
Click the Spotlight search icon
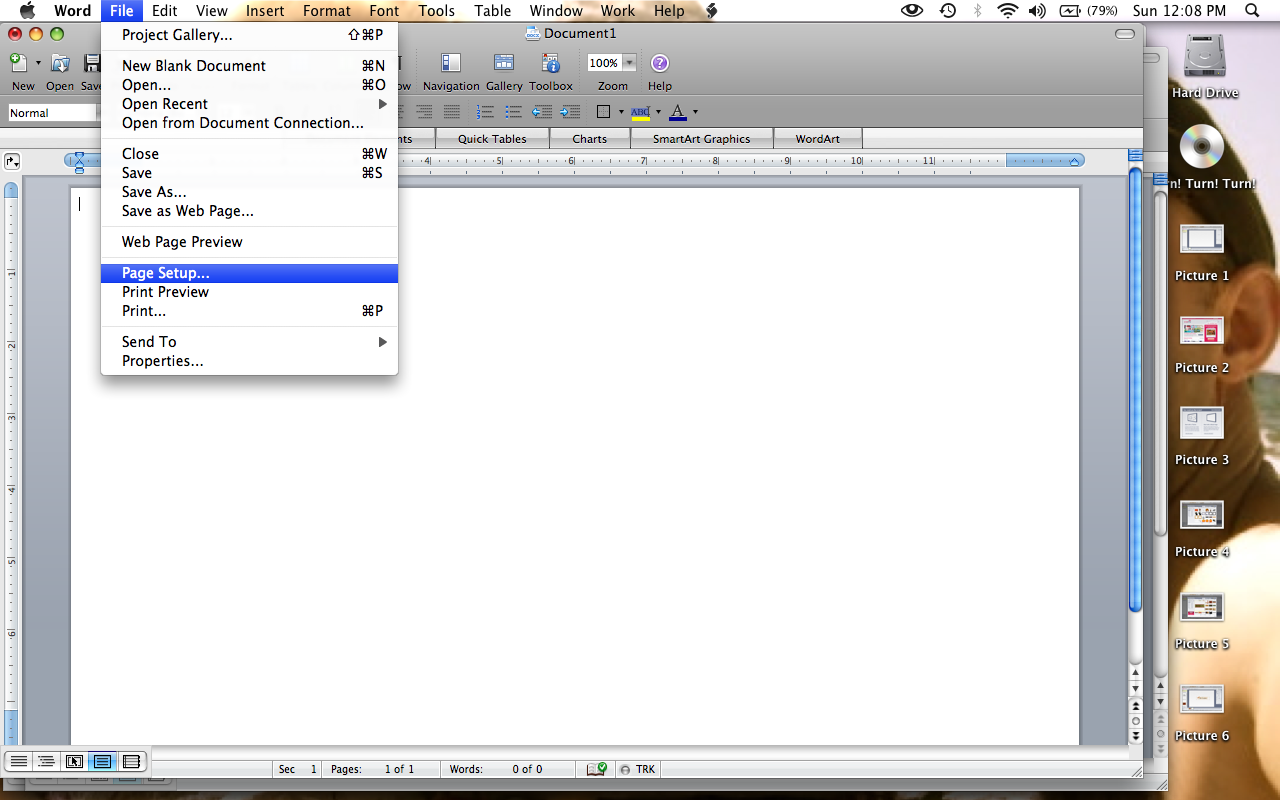tap(1252, 11)
